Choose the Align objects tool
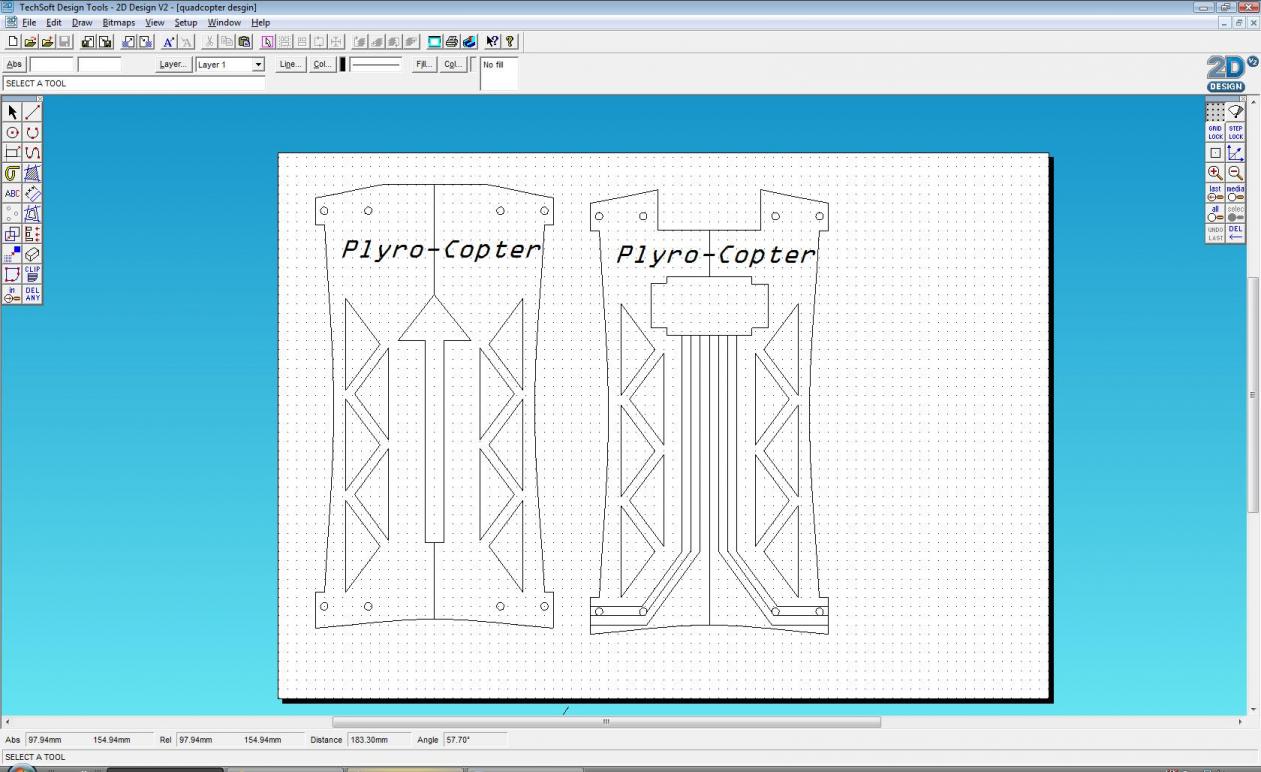 [32, 234]
